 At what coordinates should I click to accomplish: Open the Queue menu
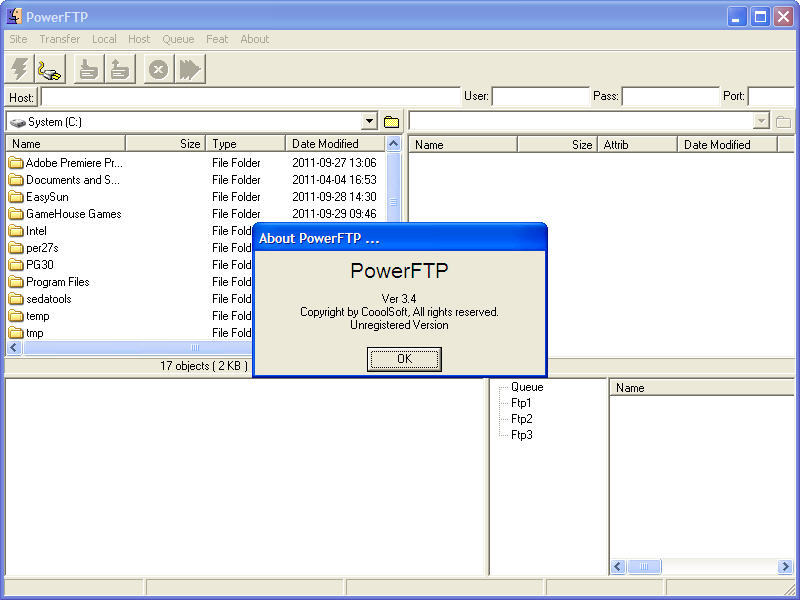(178, 39)
